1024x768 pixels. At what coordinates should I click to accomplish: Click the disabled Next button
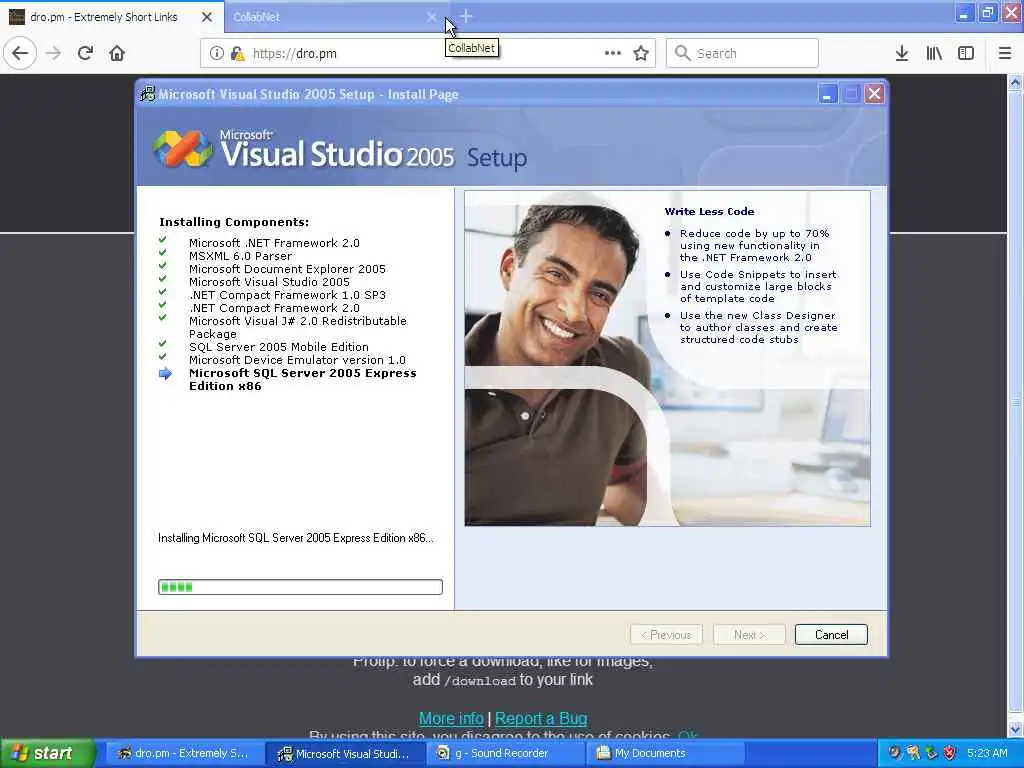[x=749, y=635]
